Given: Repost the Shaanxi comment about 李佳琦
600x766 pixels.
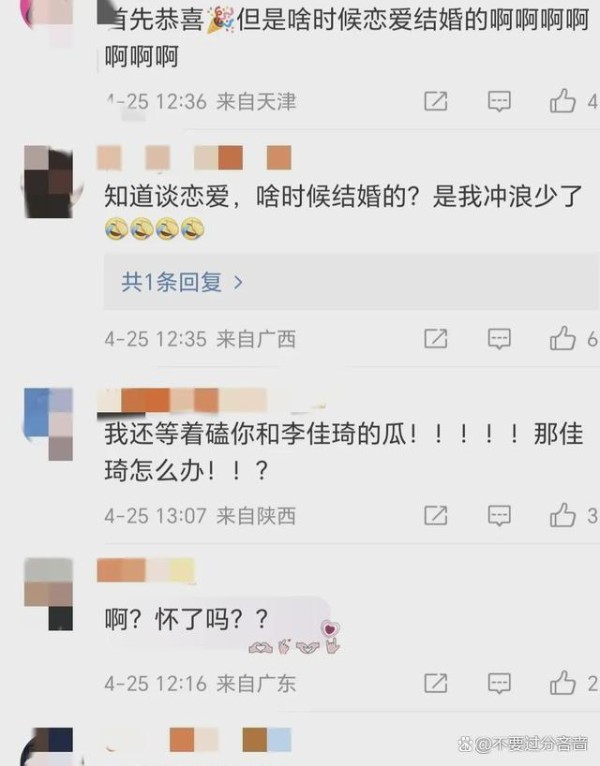Looking at the screenshot, I should [435, 515].
